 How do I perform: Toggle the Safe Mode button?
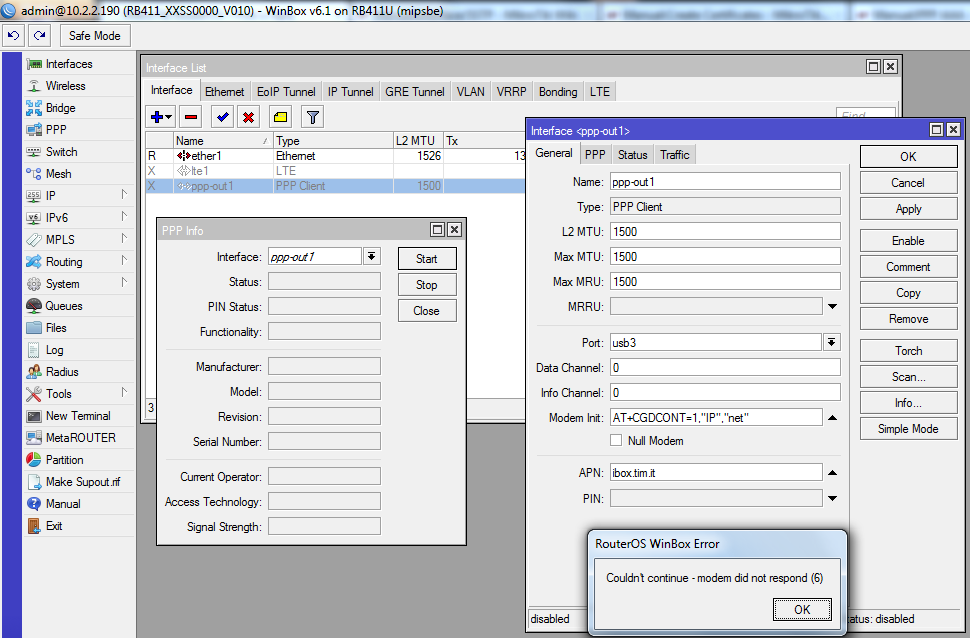pyautogui.click(x=94, y=35)
